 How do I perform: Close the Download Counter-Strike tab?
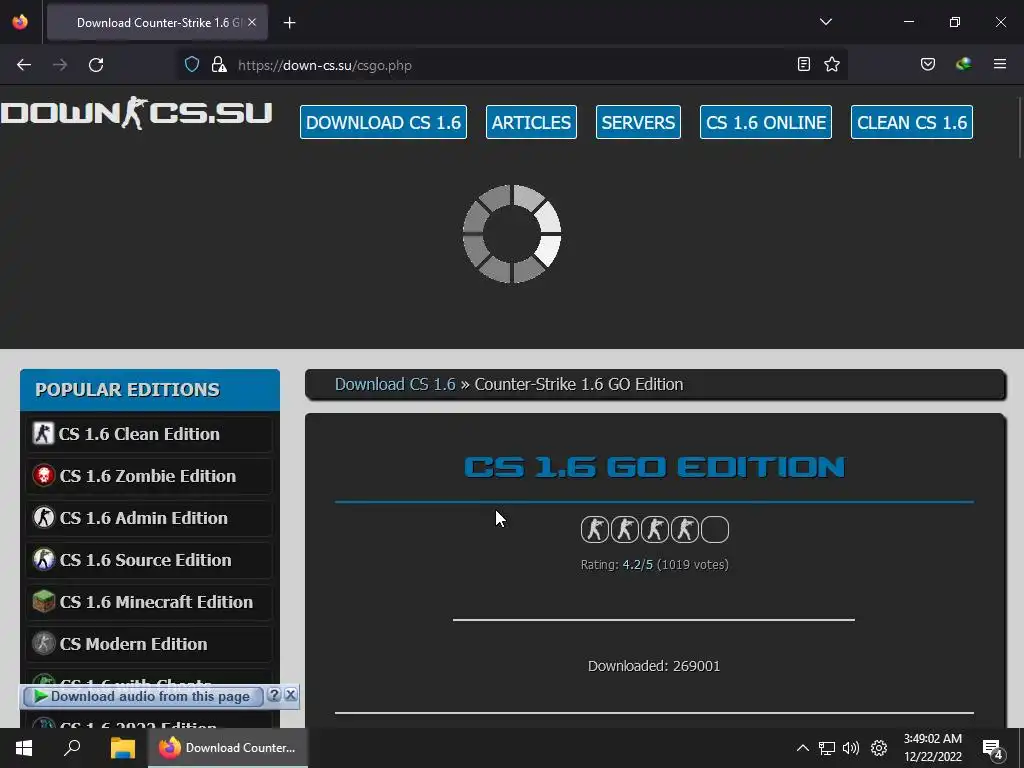click(252, 22)
